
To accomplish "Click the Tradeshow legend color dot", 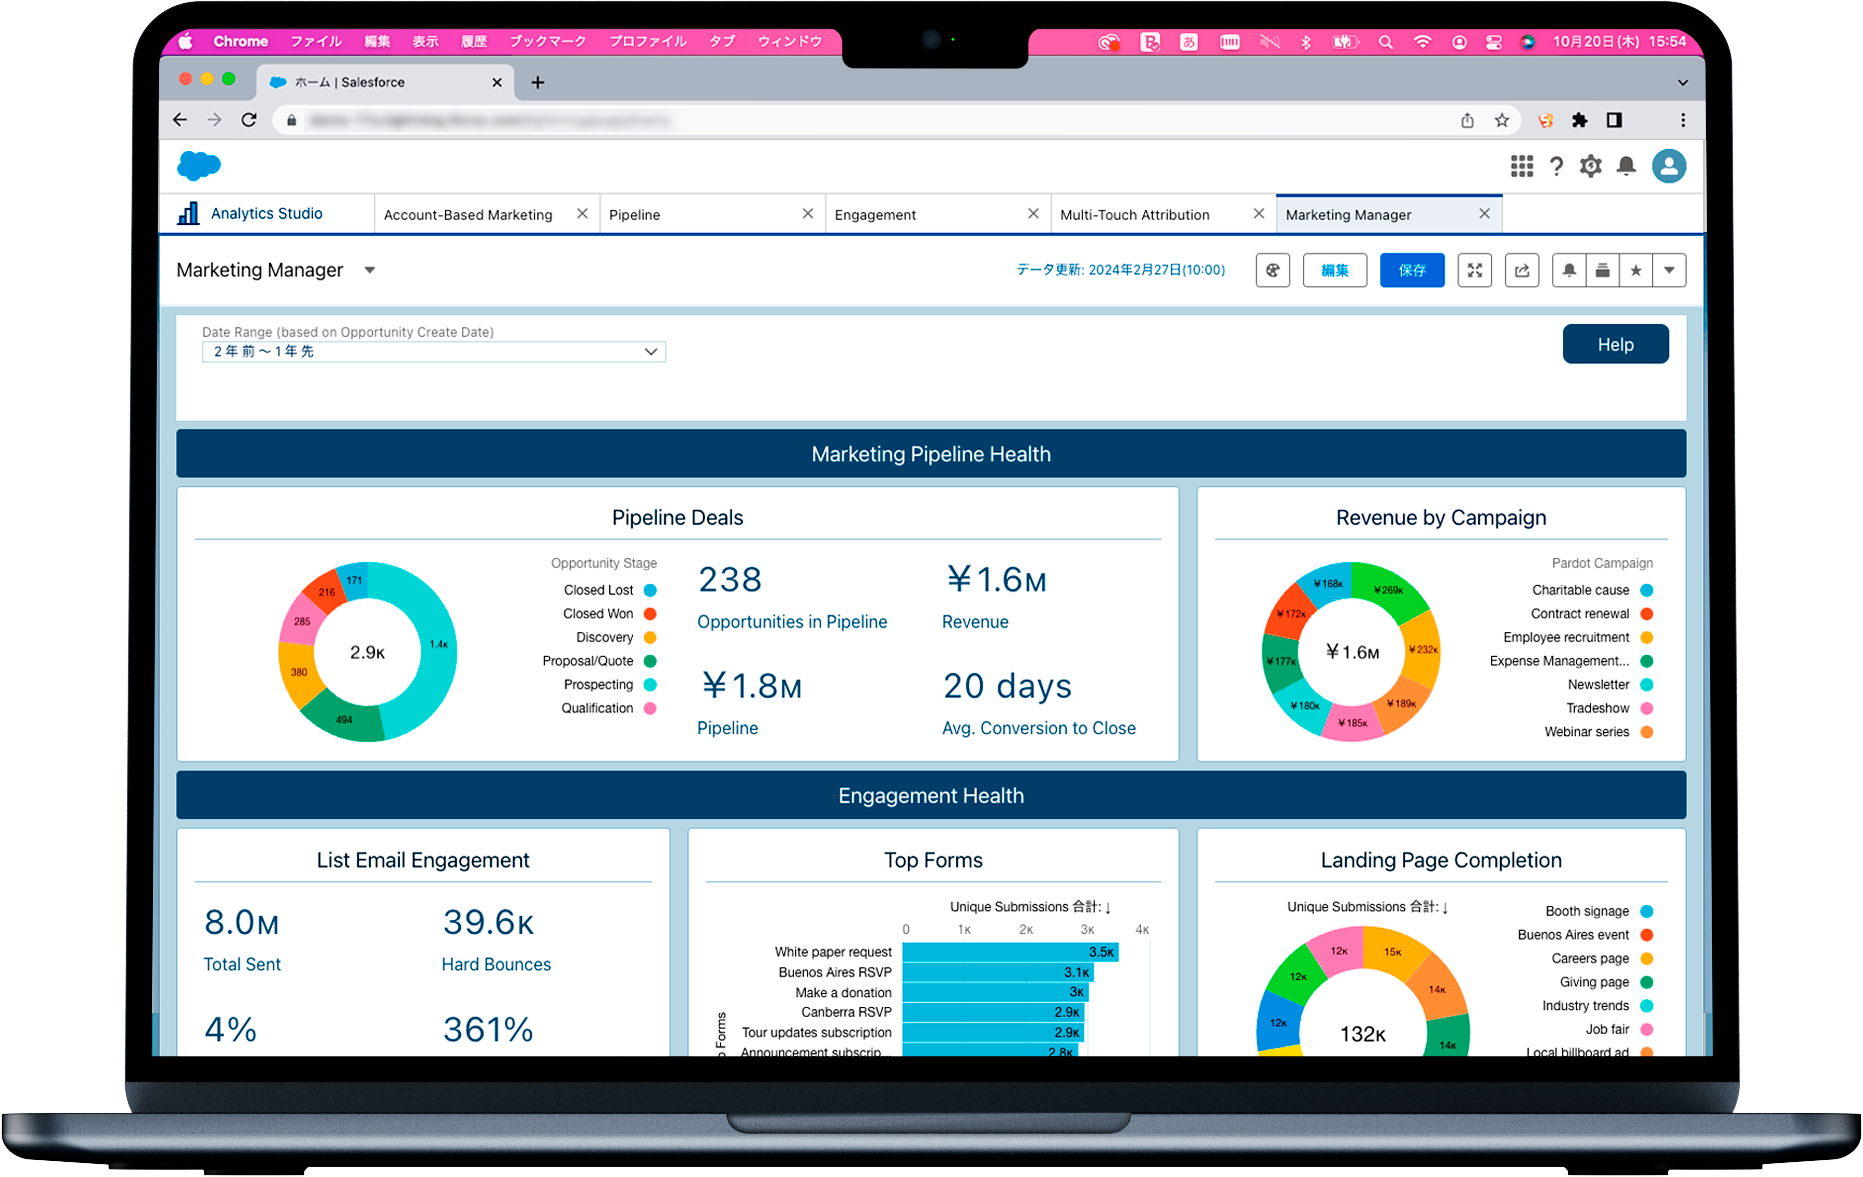I will tap(1646, 708).
